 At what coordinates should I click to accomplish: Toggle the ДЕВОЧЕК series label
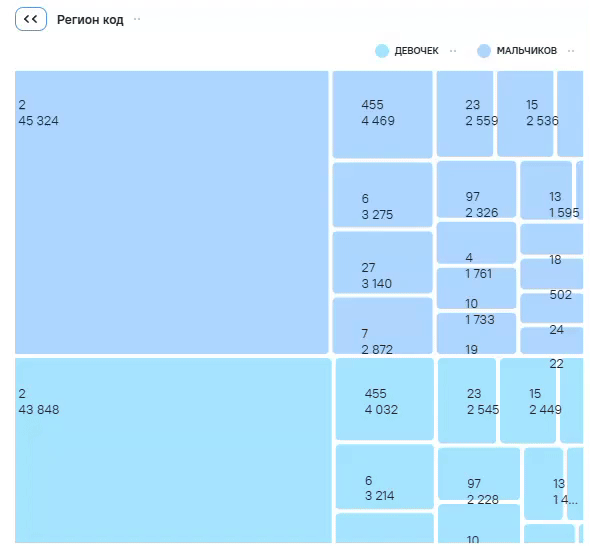(x=417, y=51)
